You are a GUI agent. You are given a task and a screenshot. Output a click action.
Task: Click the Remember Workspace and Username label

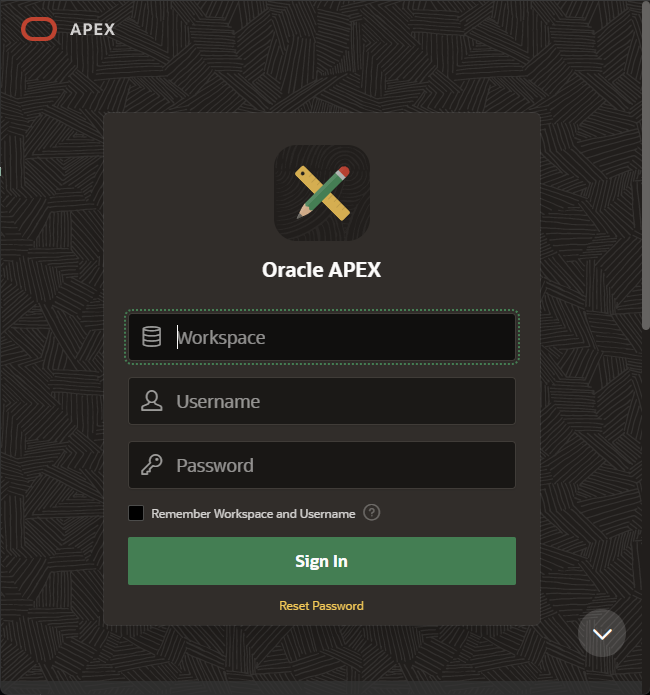click(x=253, y=514)
